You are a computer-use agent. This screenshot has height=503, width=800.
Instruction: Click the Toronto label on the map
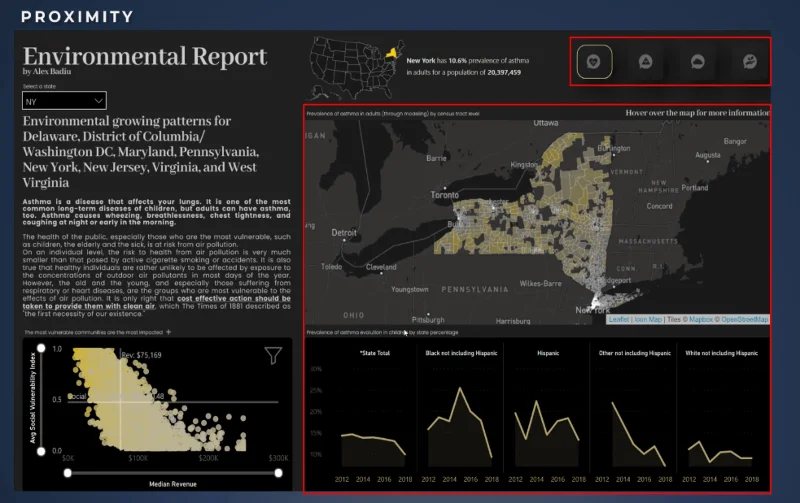pyautogui.click(x=444, y=195)
